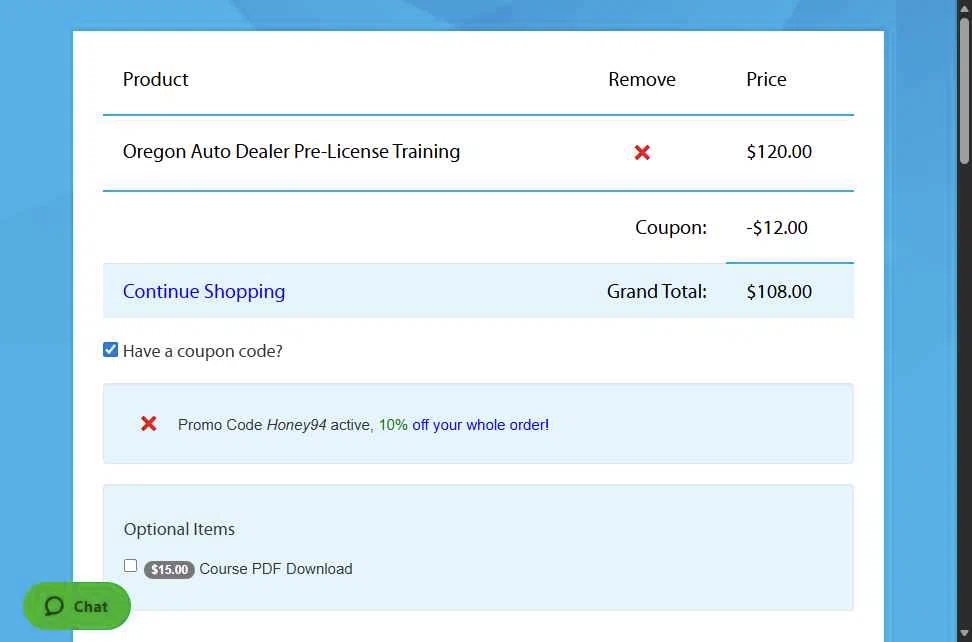Click the Promo Code Honey94 active text

click(275, 425)
